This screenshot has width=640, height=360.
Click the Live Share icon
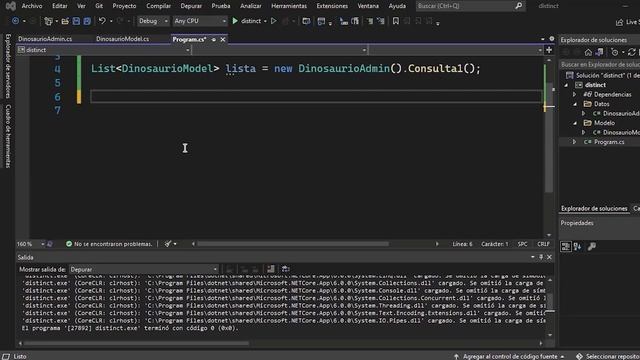coord(619,22)
